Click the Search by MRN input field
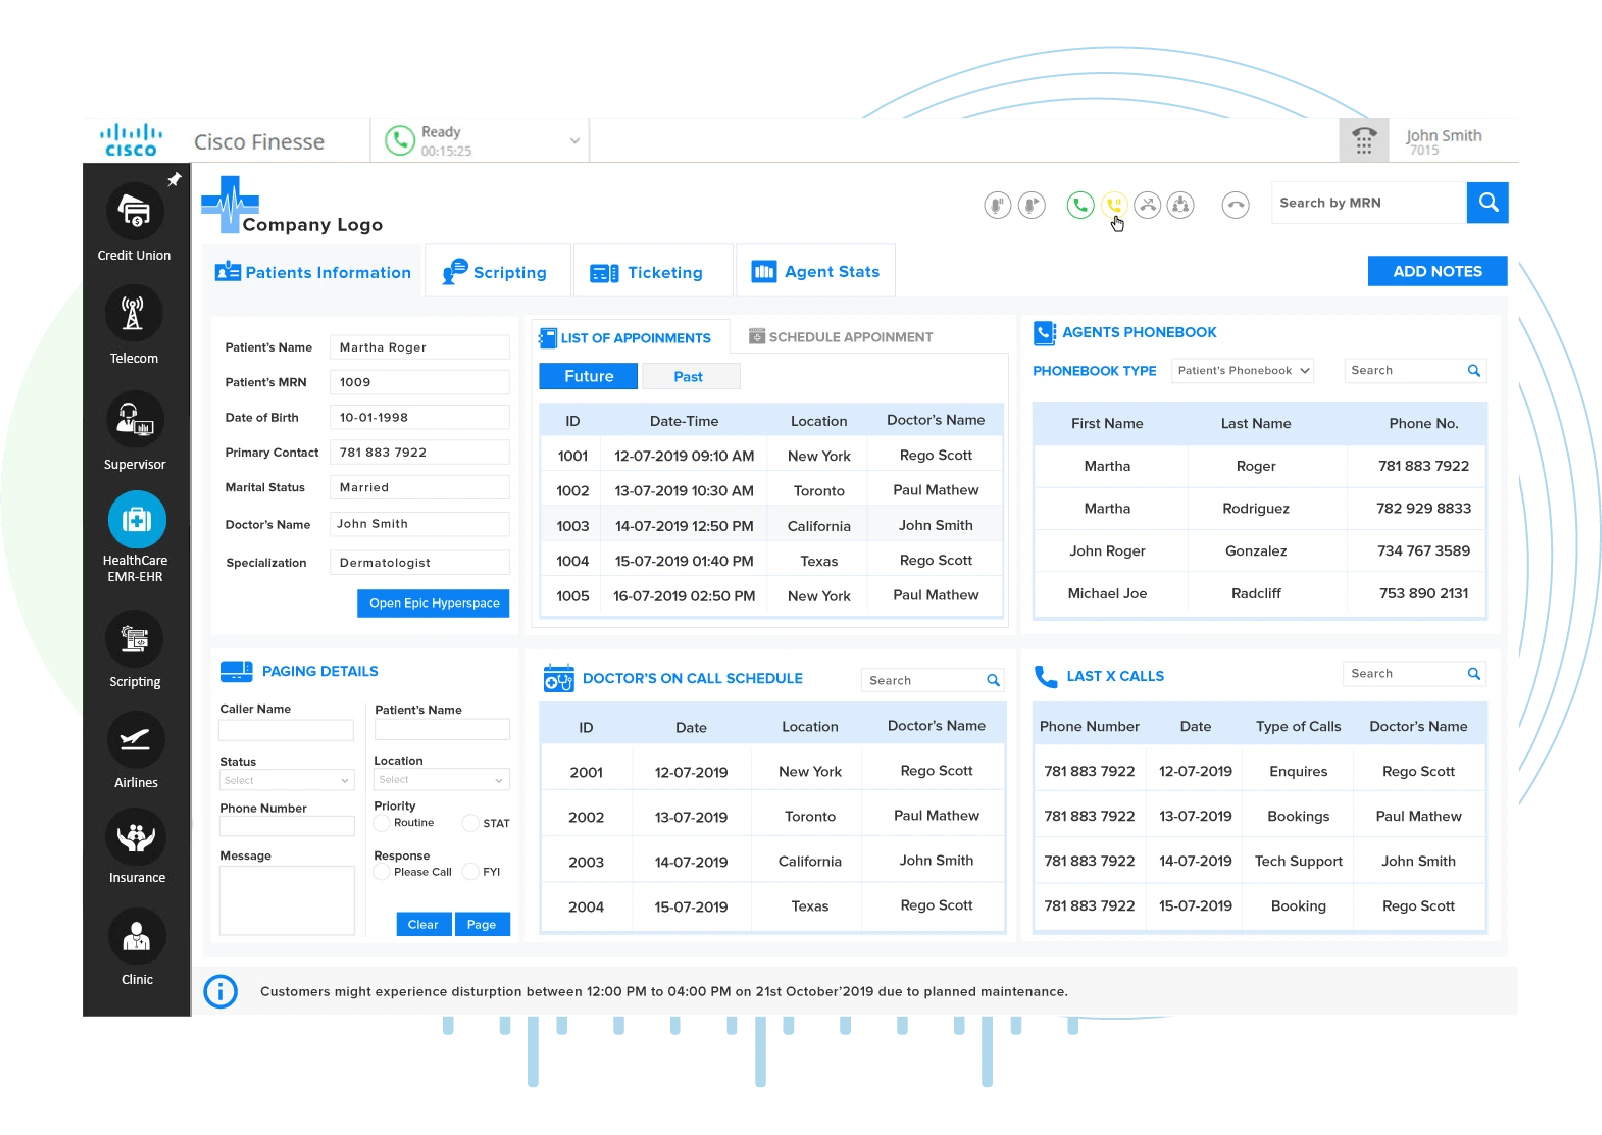The height and width of the screenshot is (1135, 1602). pyautogui.click(x=1368, y=202)
